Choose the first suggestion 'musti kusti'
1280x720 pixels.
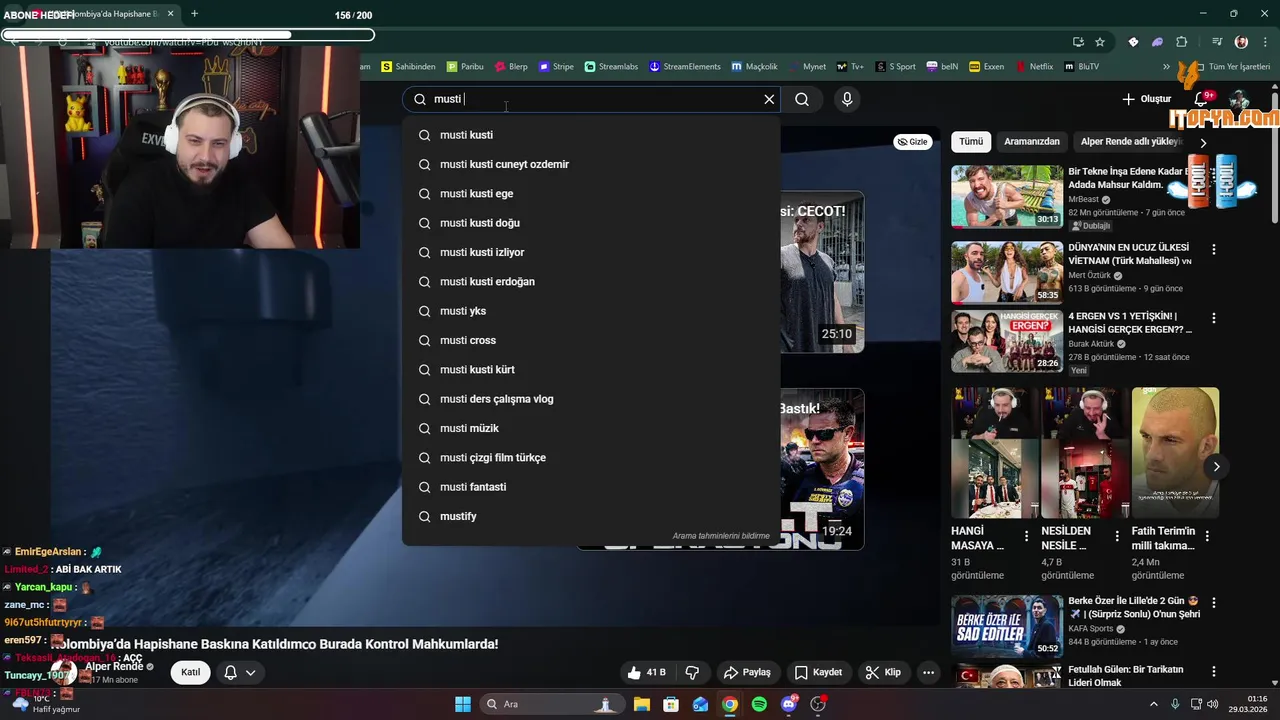point(591,135)
